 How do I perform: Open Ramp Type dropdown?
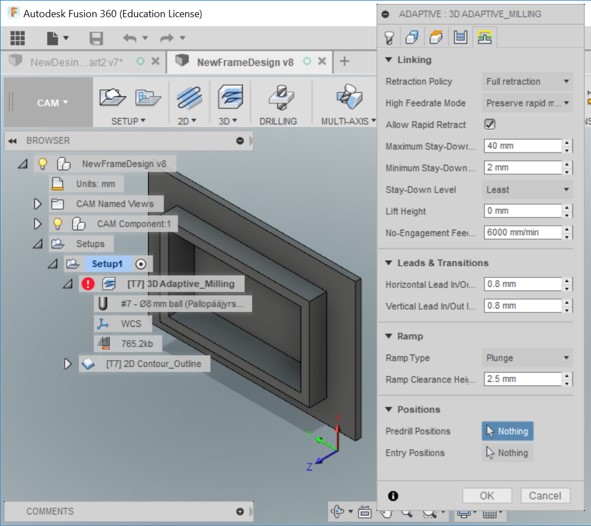point(527,358)
